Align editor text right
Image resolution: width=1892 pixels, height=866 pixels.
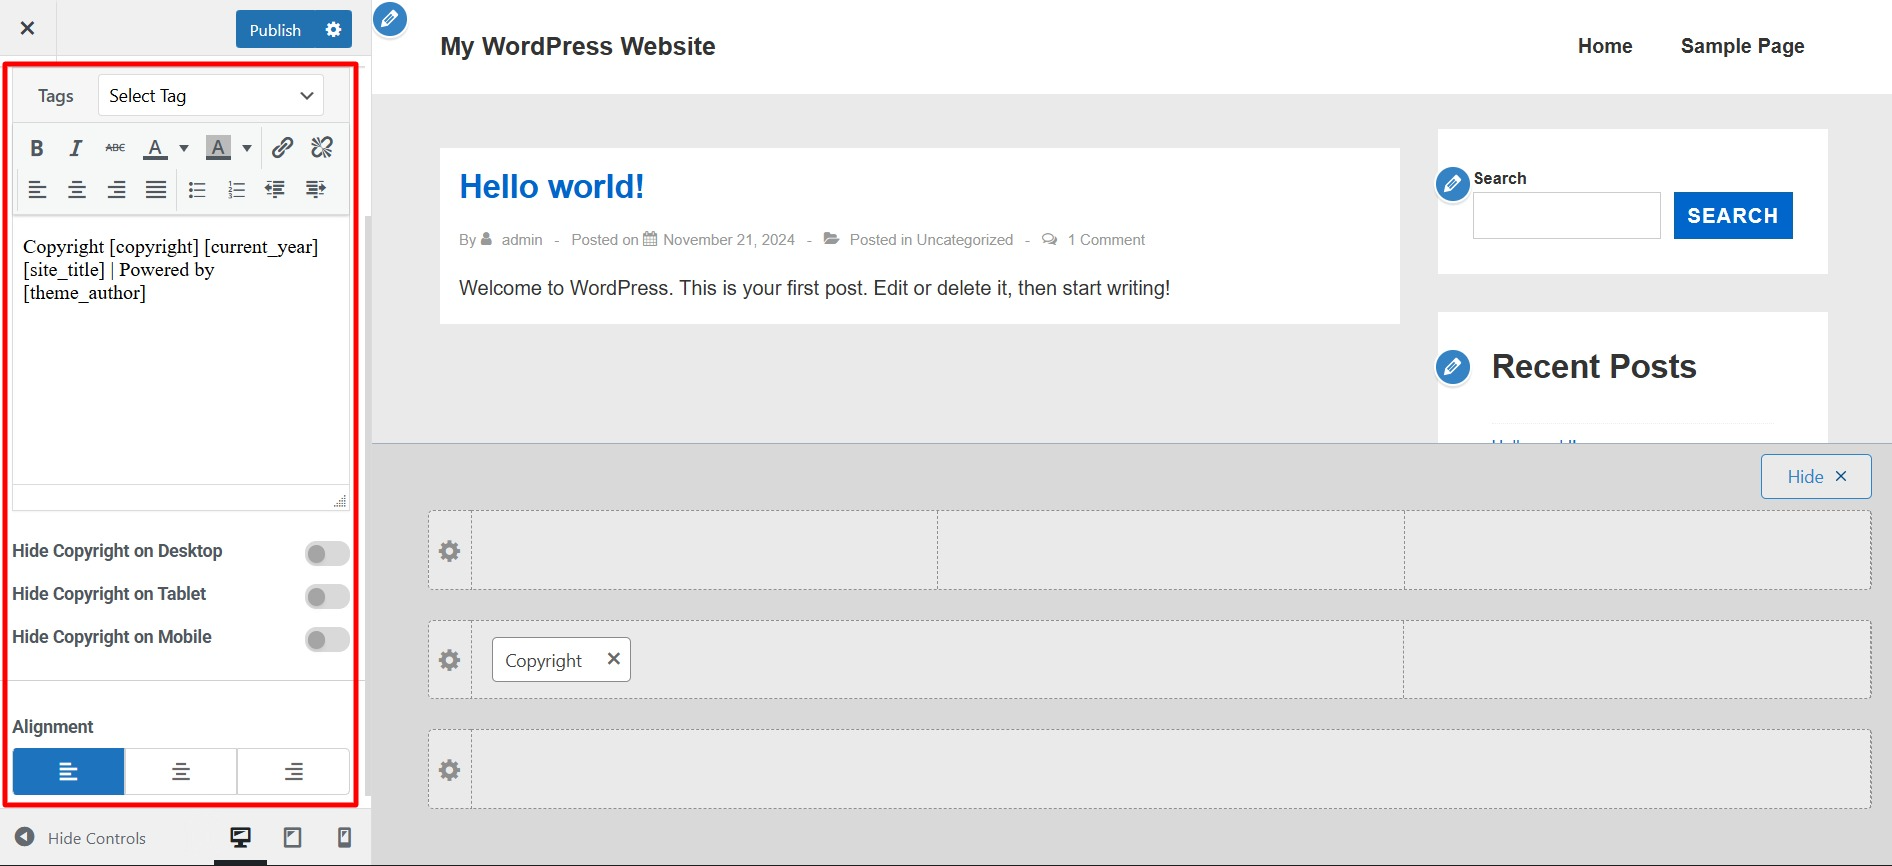[116, 190]
